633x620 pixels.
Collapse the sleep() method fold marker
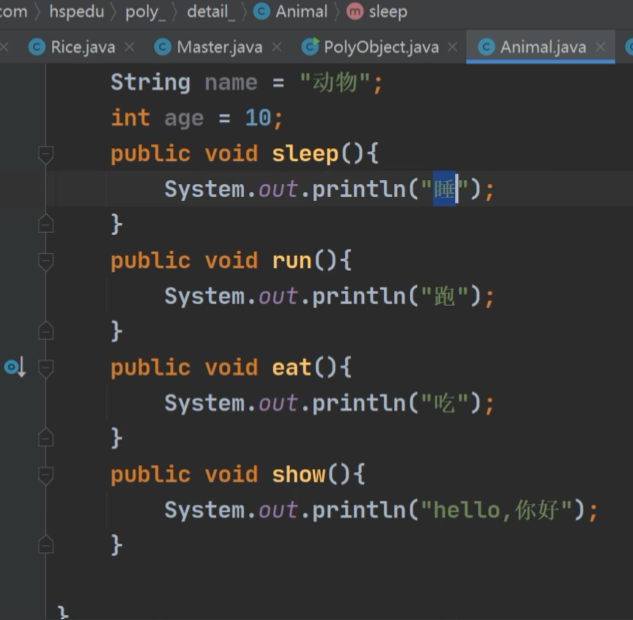(46, 154)
